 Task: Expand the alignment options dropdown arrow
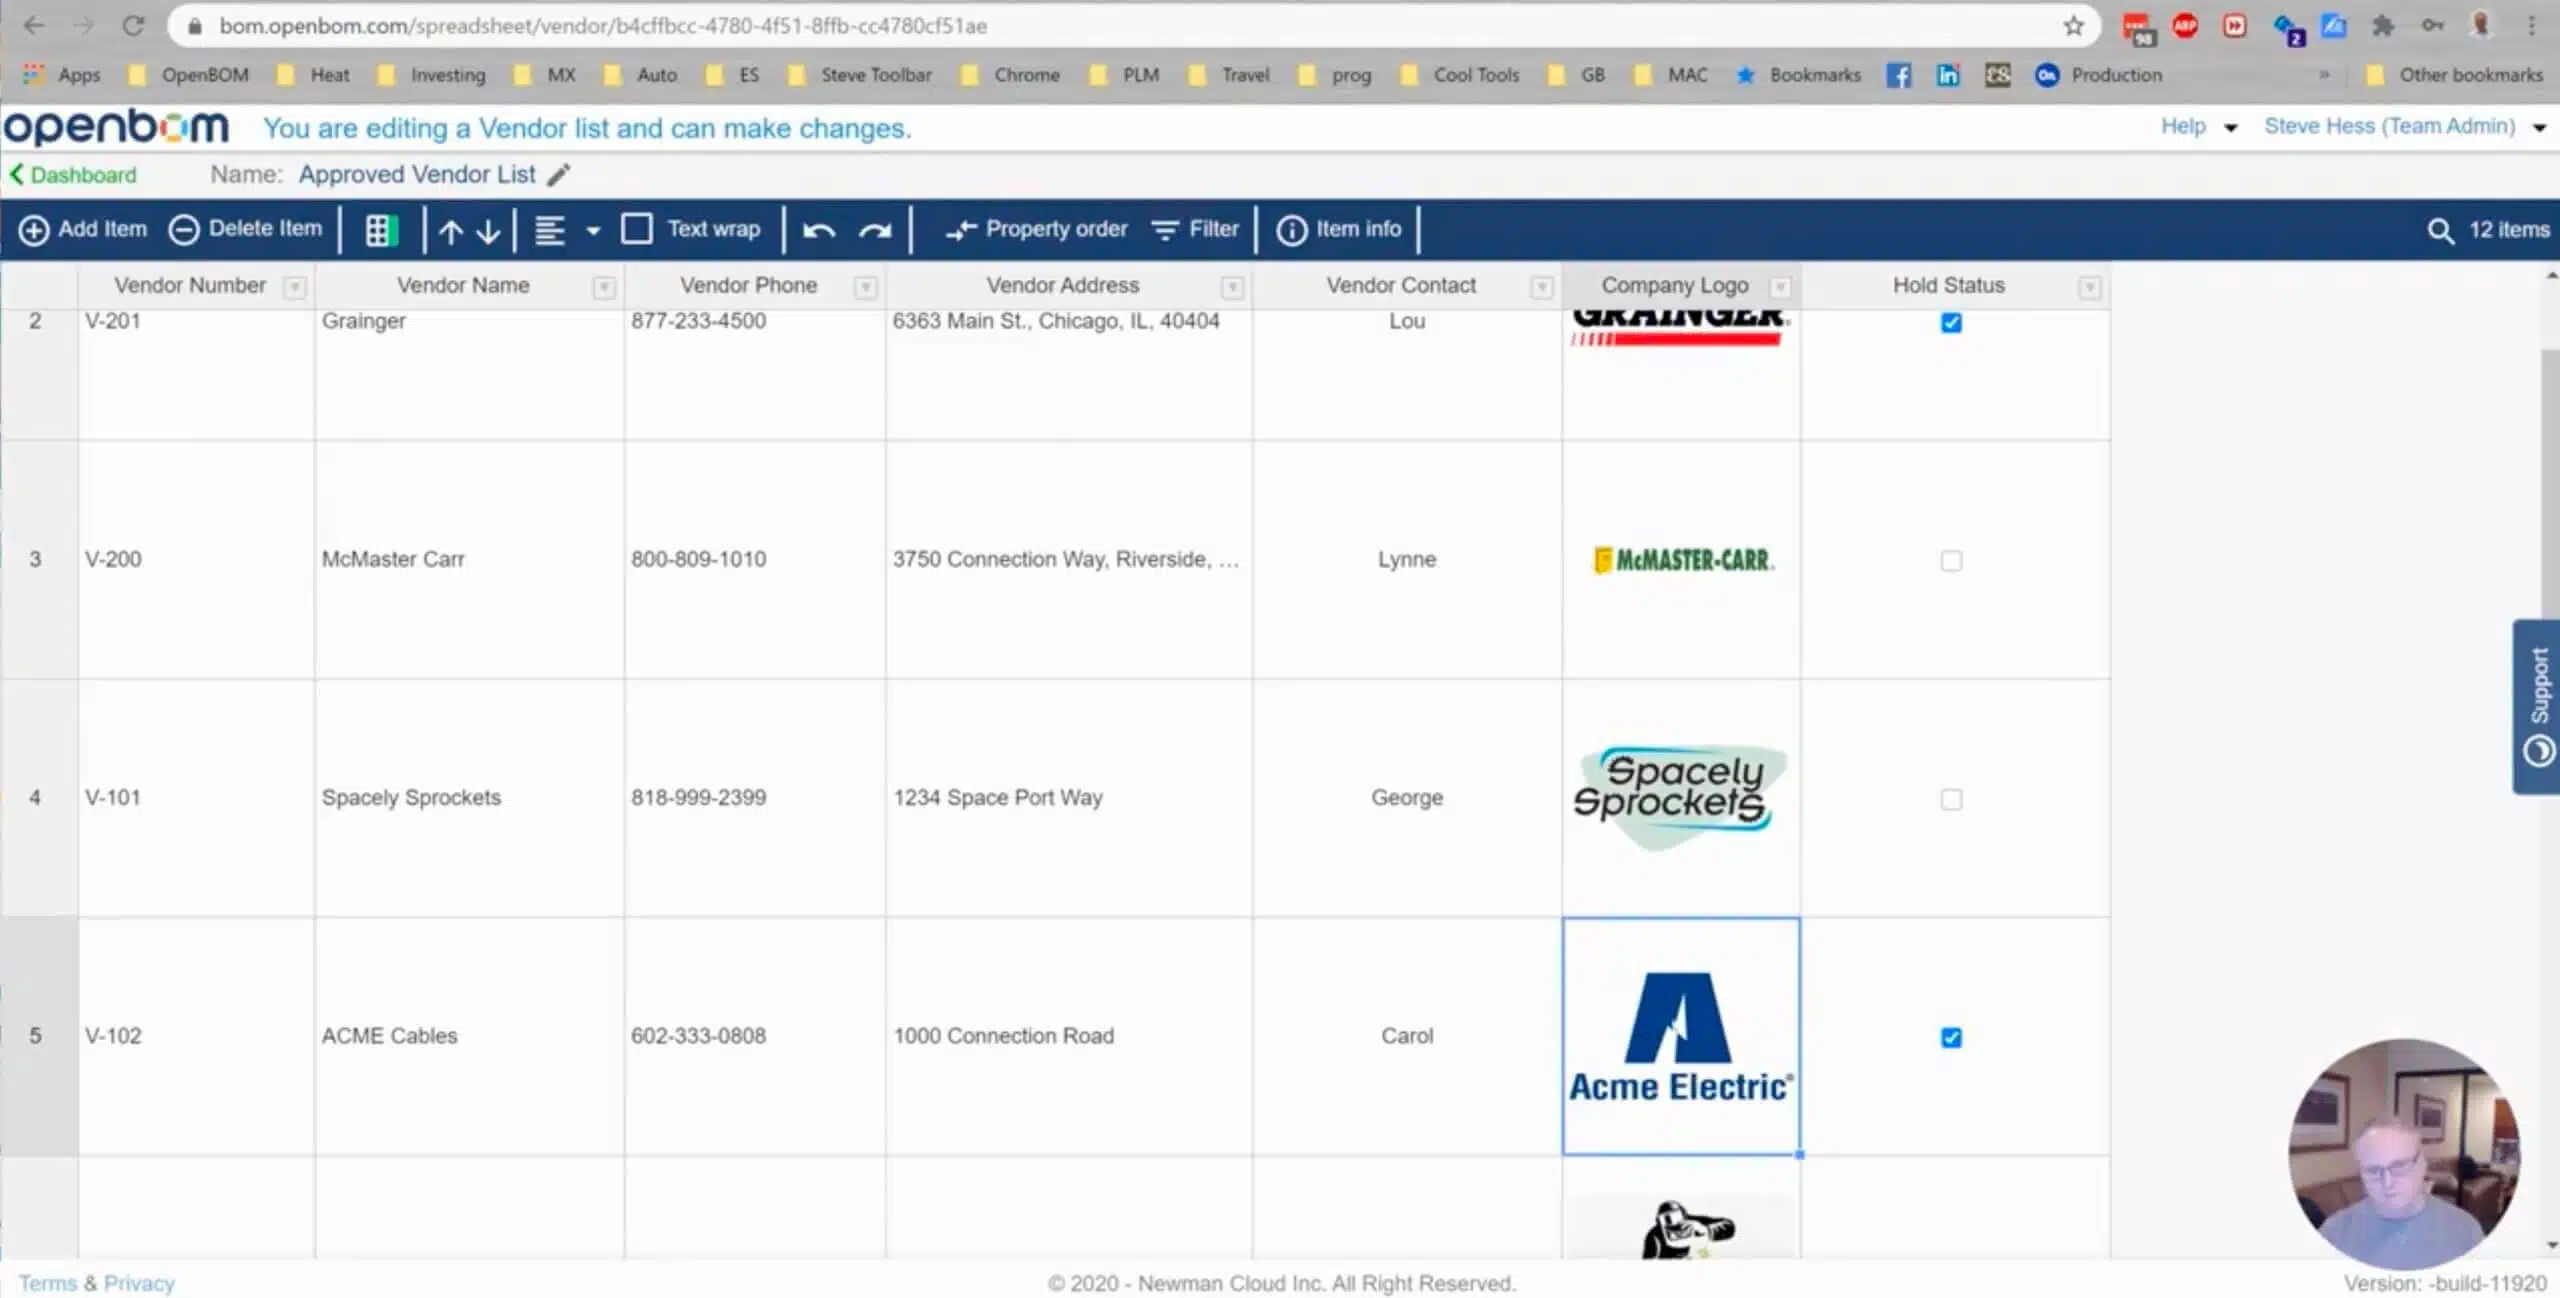point(593,231)
